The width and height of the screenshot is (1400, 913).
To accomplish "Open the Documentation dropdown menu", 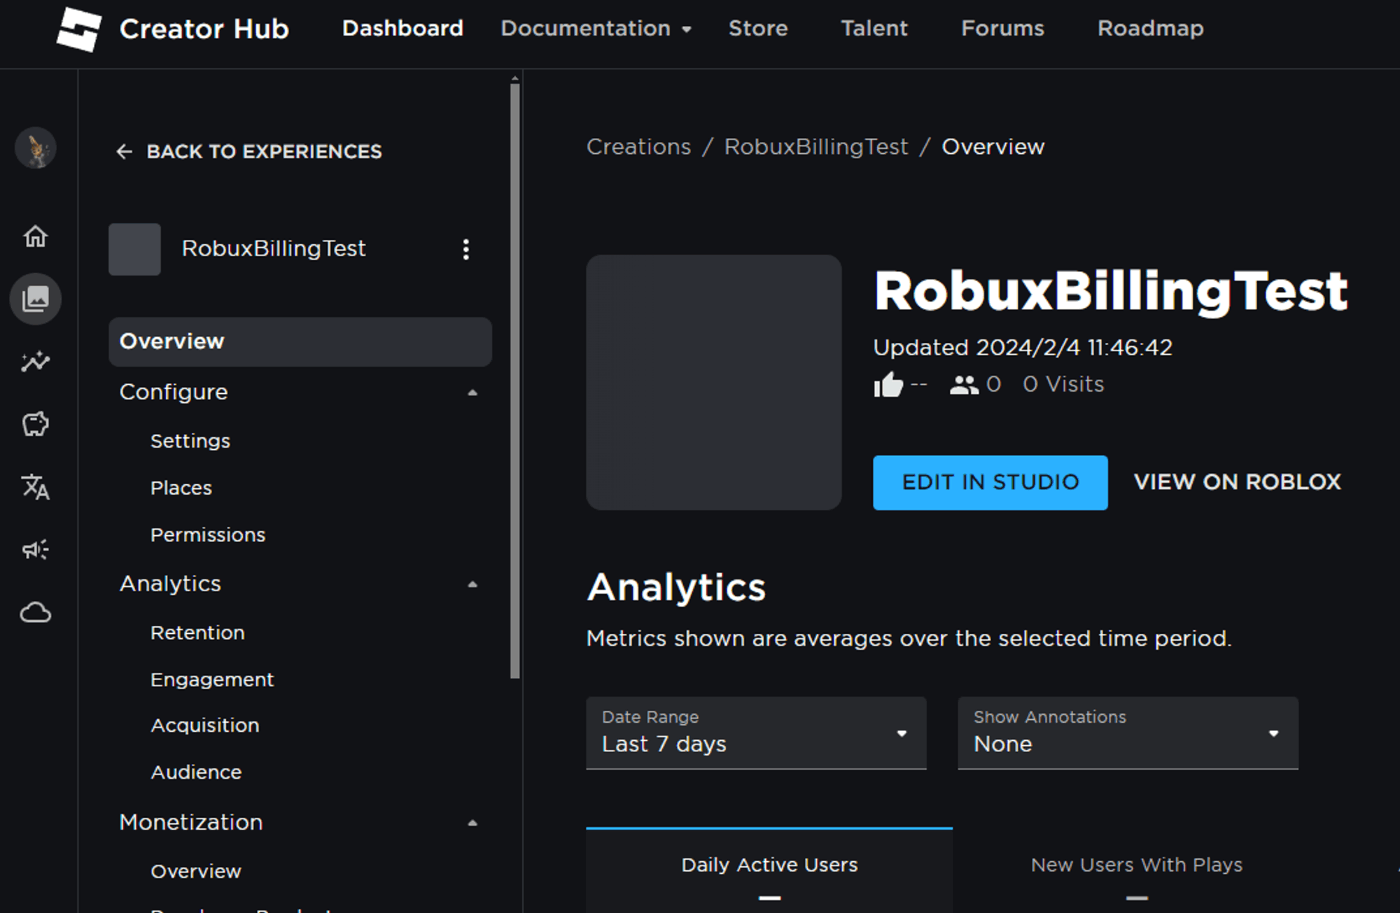I will [596, 28].
